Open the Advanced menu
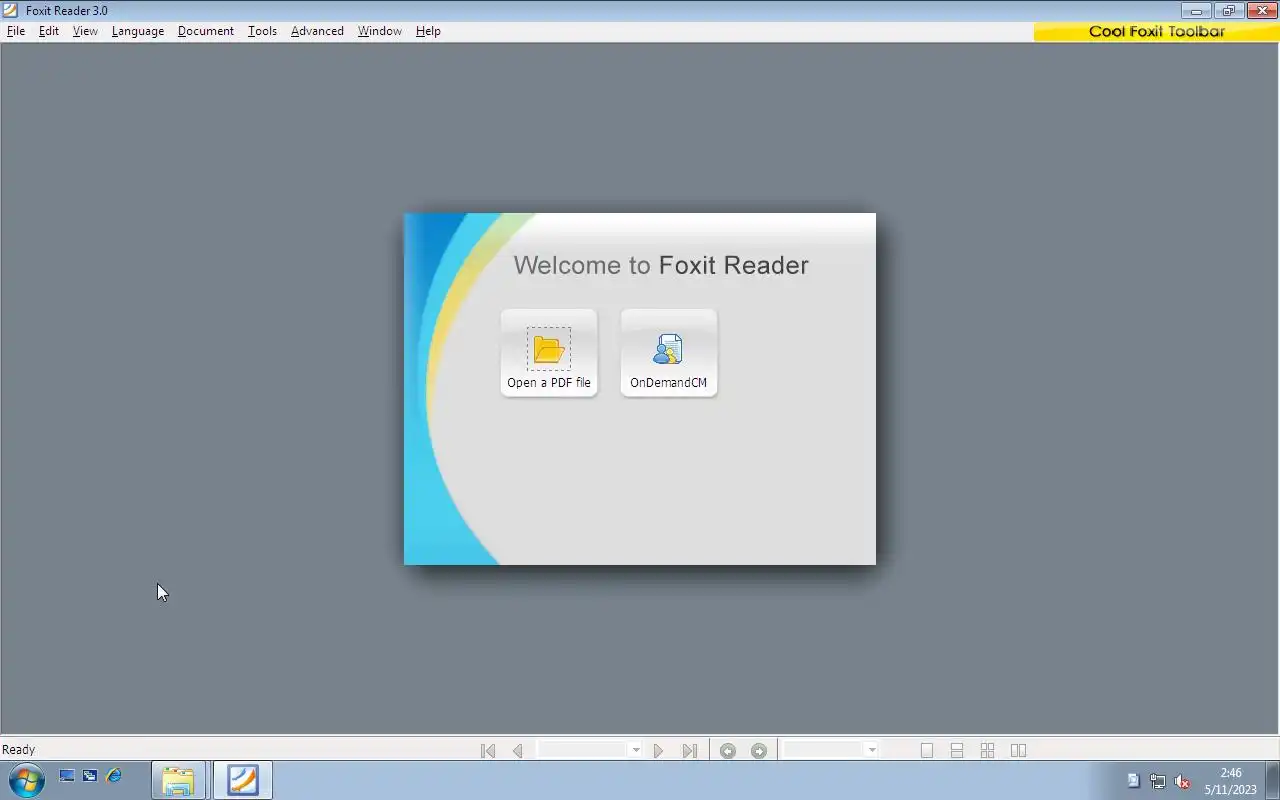1280x800 pixels. click(317, 31)
